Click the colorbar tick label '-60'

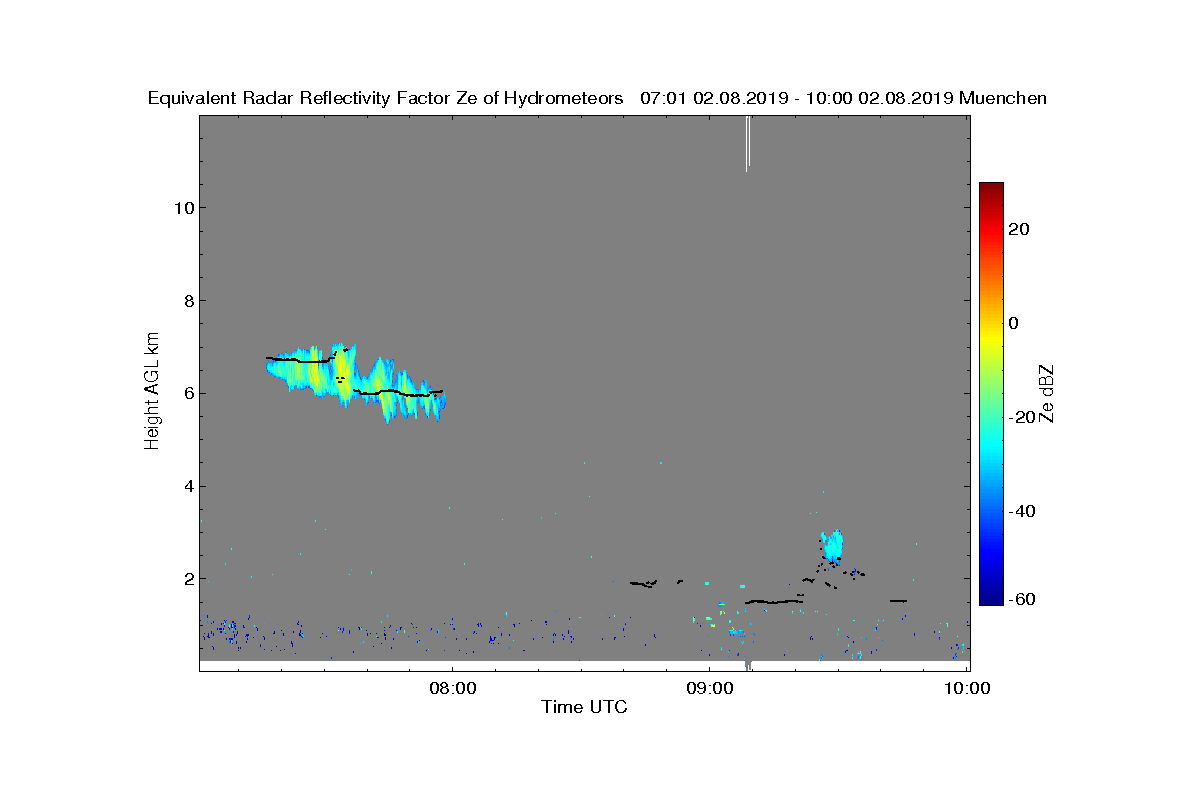[x=1020, y=599]
